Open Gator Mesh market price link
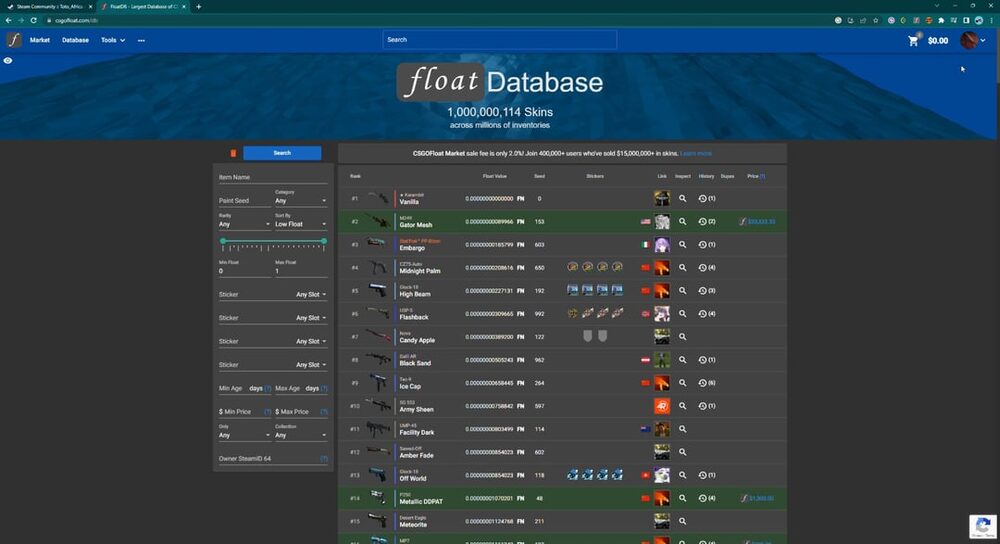This screenshot has height=544, width=1000. click(757, 221)
